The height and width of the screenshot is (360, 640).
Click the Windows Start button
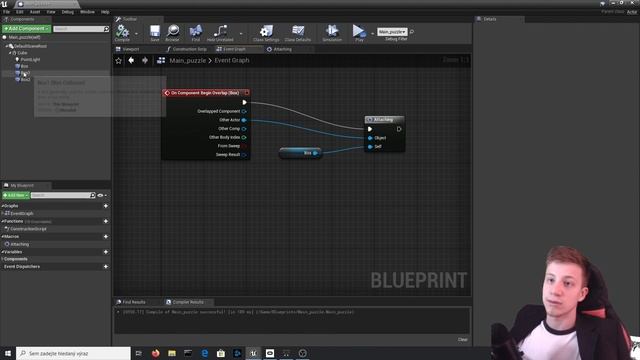click(8, 353)
